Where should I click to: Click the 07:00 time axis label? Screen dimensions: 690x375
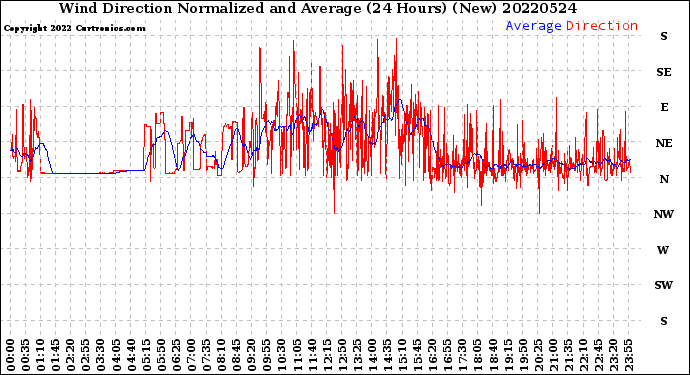click(x=191, y=355)
